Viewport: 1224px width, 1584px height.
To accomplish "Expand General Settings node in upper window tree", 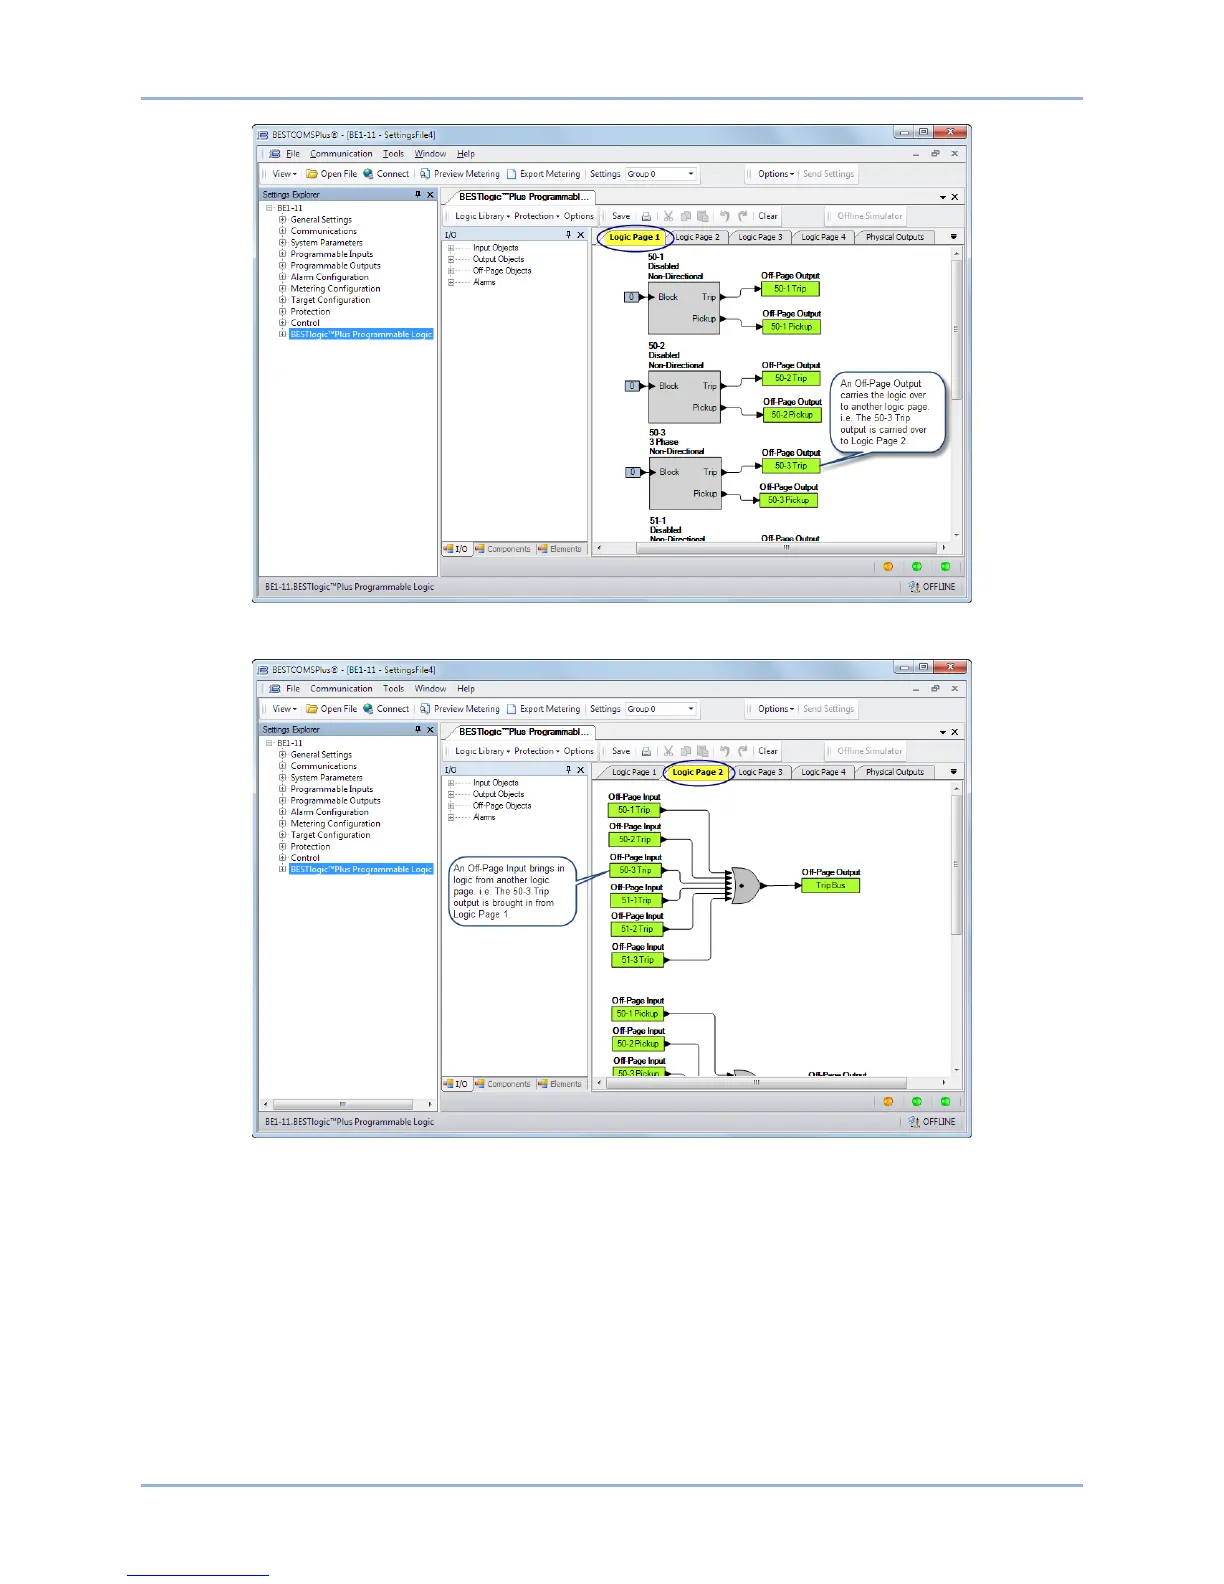I will click(283, 220).
